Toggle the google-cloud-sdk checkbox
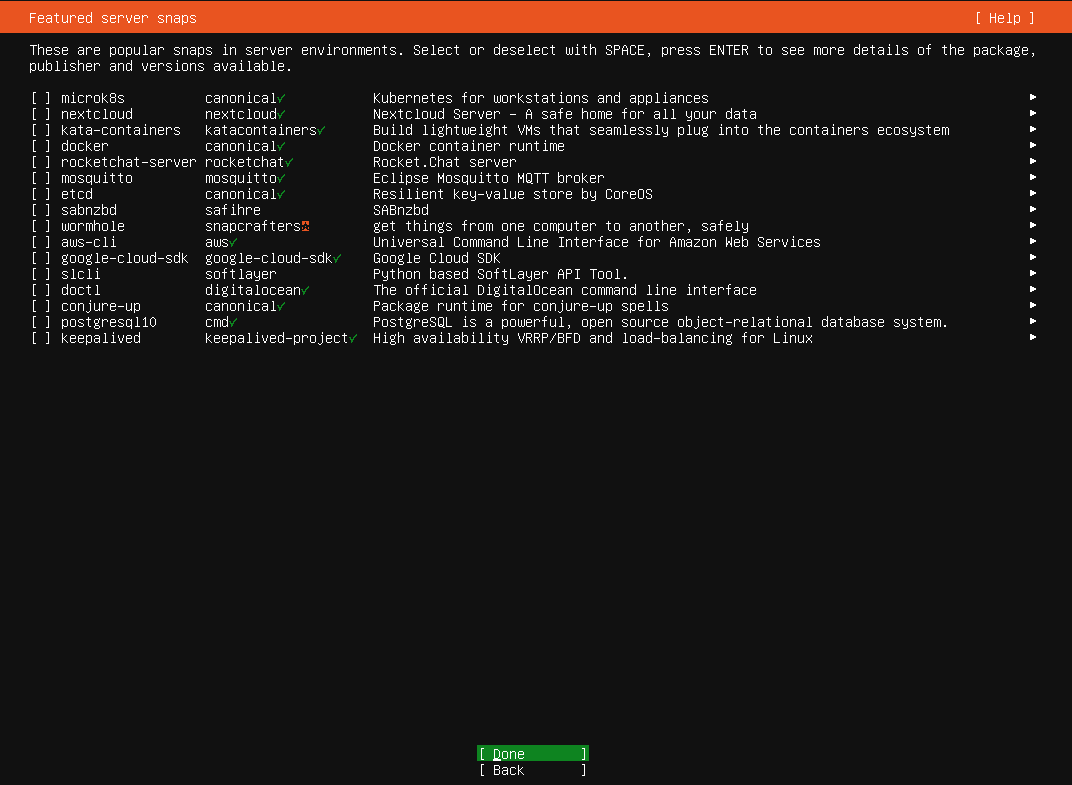1072x785 pixels. [40, 258]
